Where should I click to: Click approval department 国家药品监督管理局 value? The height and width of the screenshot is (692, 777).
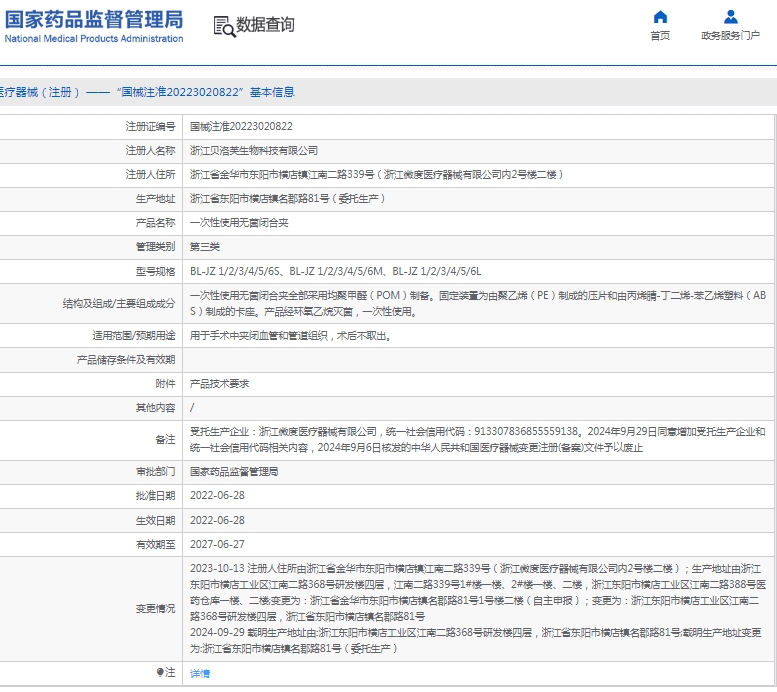coord(234,471)
